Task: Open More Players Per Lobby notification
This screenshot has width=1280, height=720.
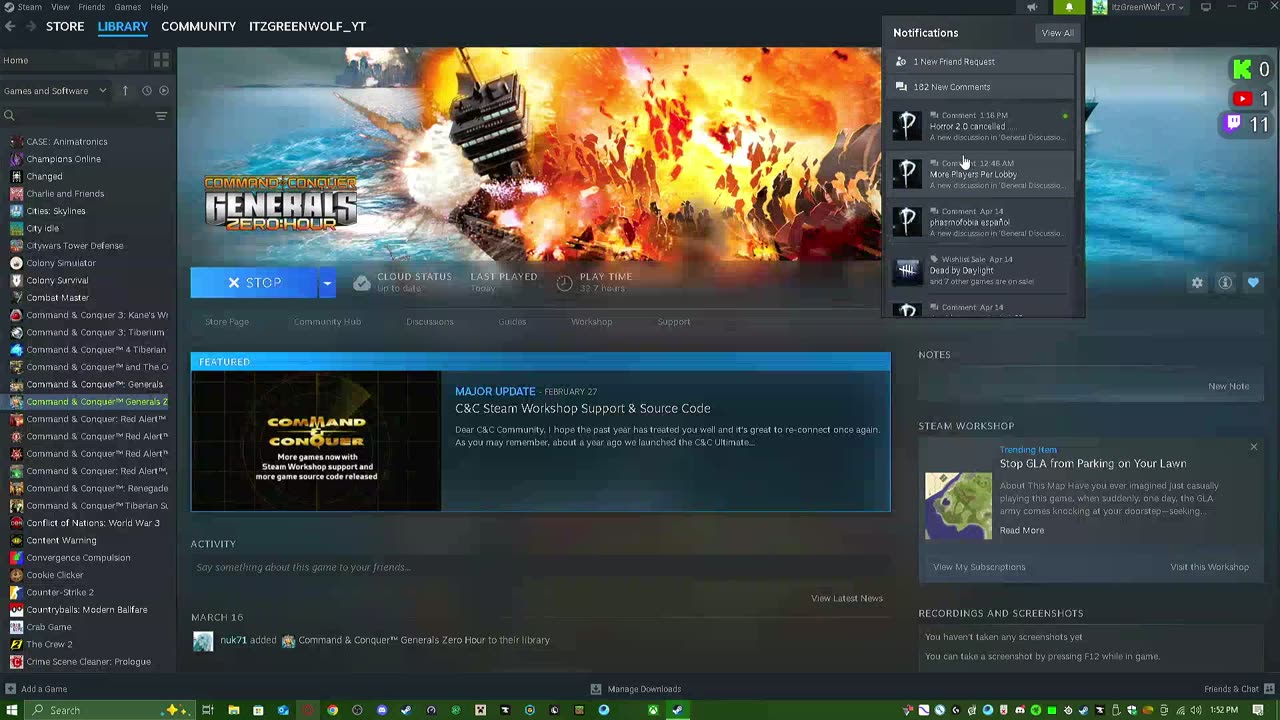Action: point(980,174)
